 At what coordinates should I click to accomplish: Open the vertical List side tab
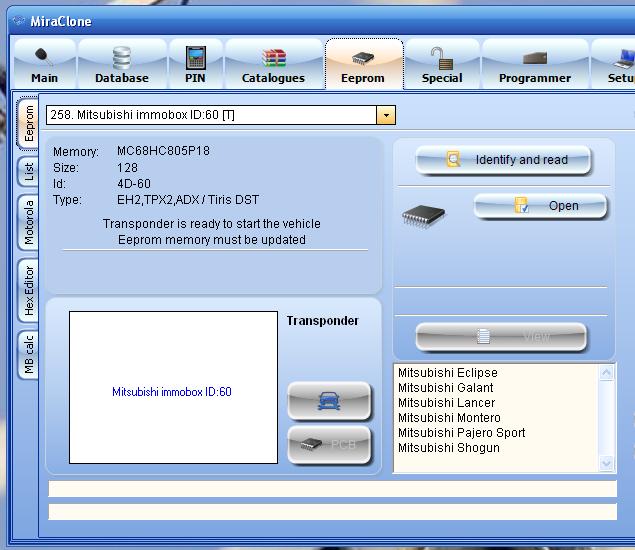point(28,171)
